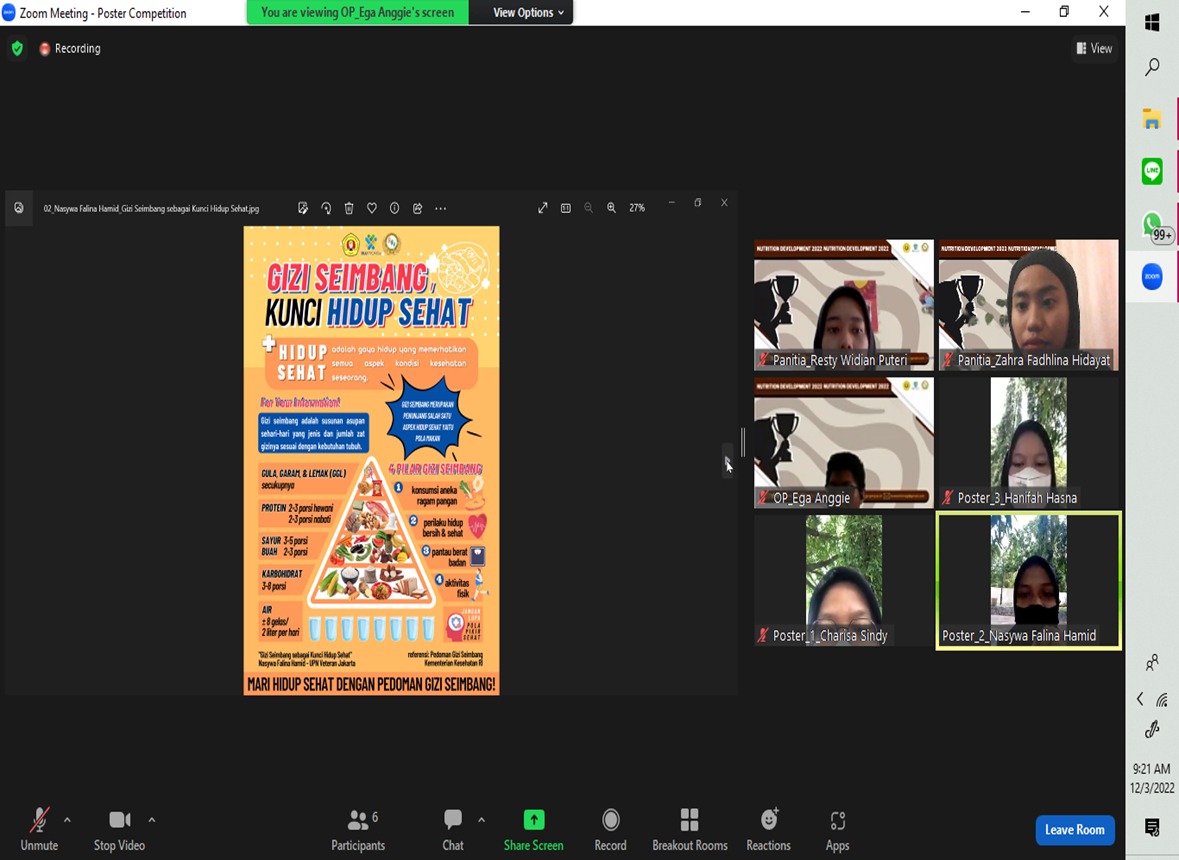
Task: Open the Apps panel
Action: point(837,830)
